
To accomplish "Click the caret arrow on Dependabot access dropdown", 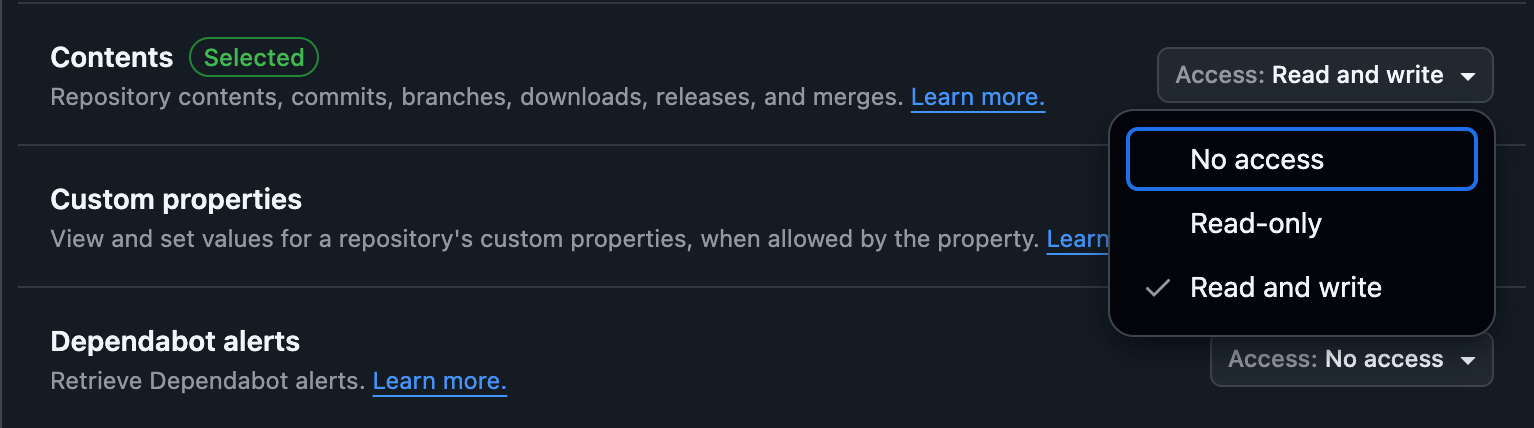I will tap(1467, 360).
